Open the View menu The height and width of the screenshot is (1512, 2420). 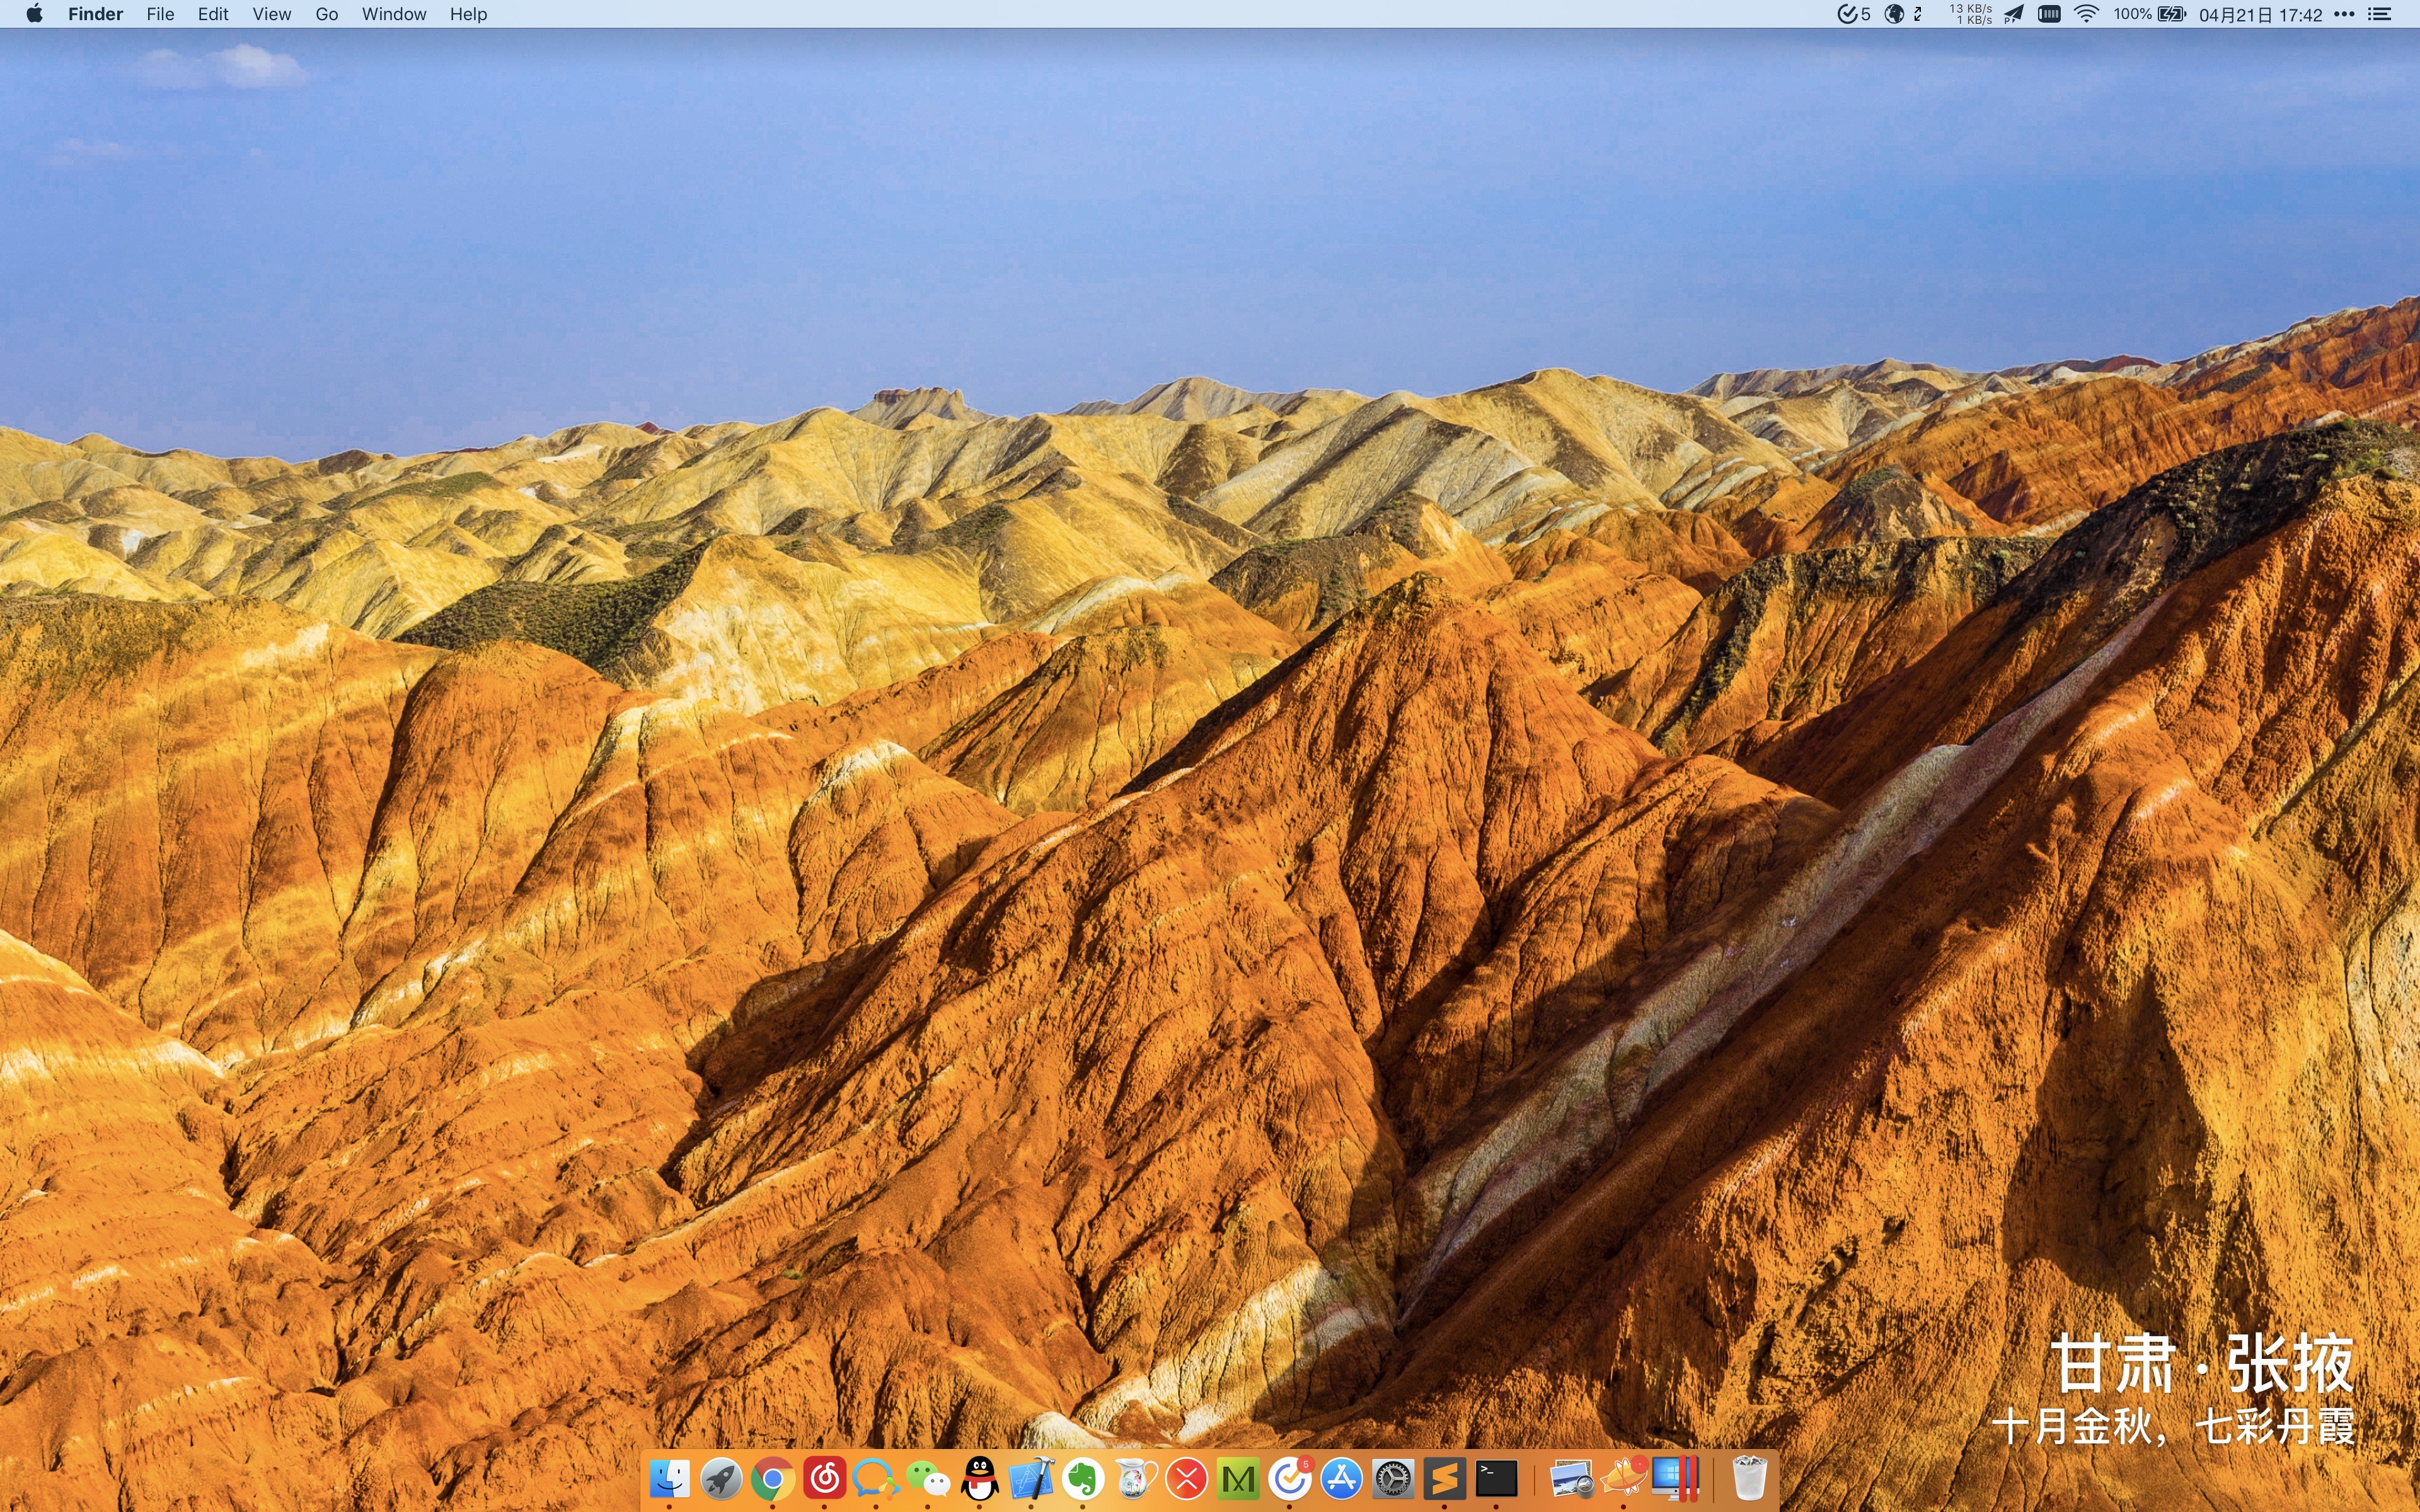pos(271,14)
